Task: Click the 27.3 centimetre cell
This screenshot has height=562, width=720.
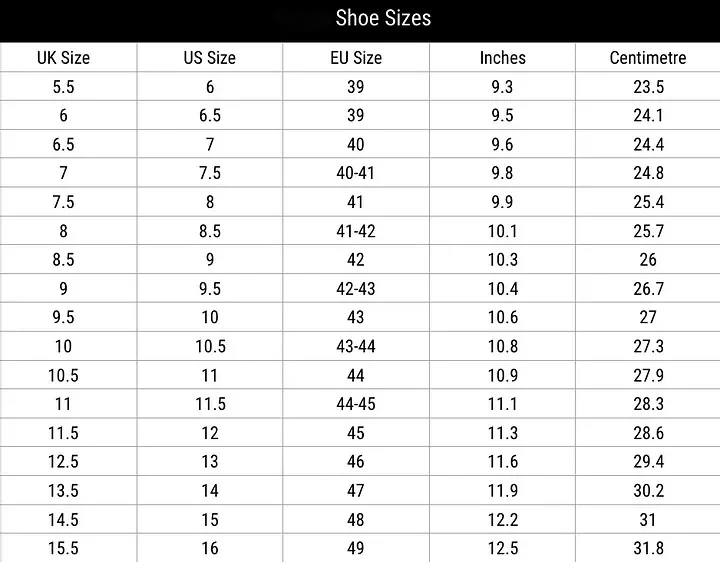Action: pyautogui.click(x=648, y=346)
